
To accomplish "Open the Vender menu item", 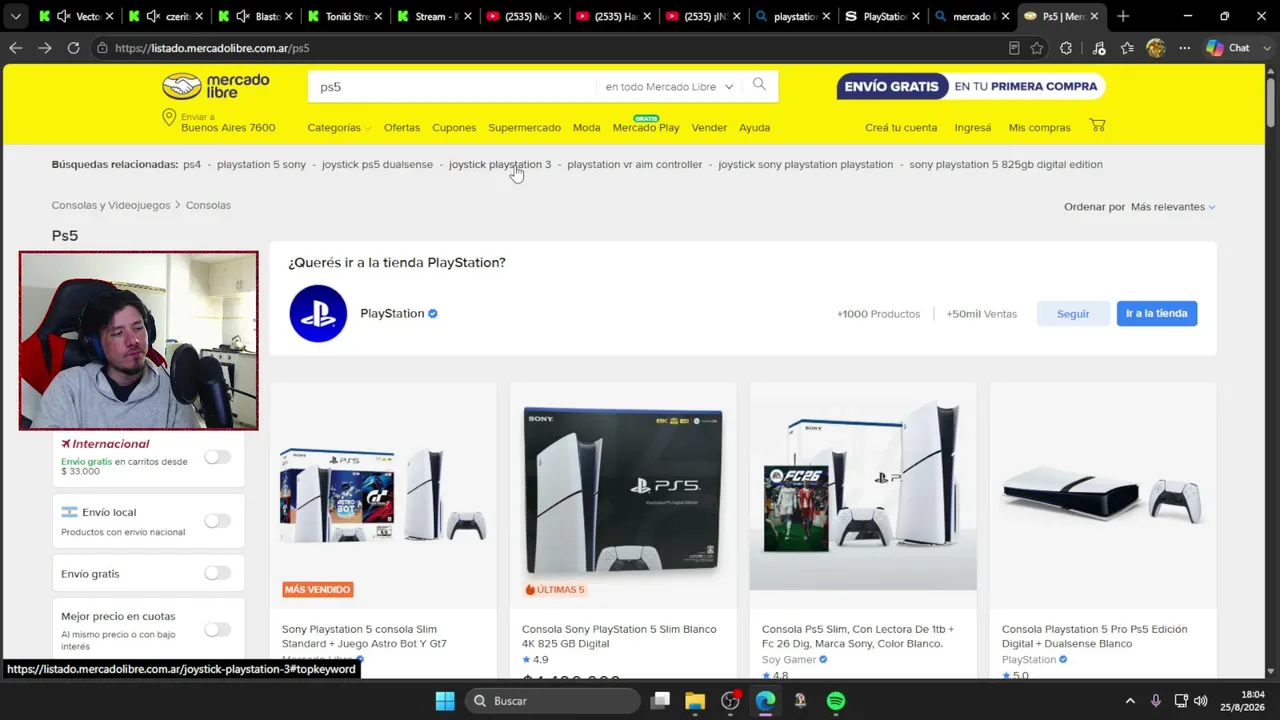I will point(709,128).
